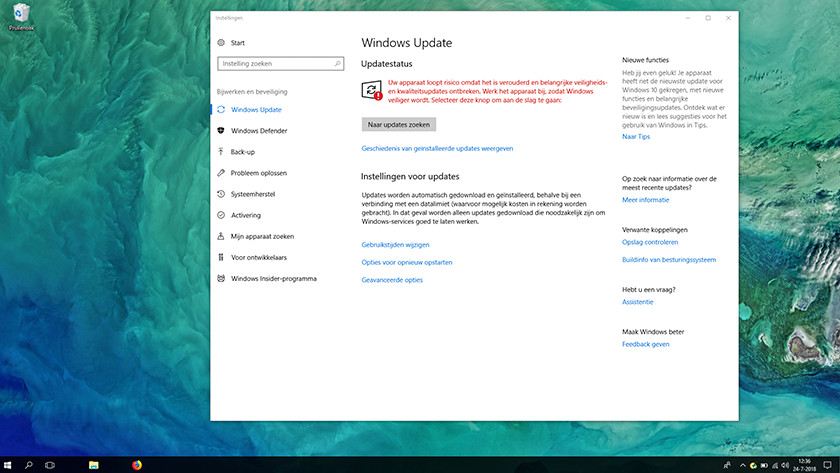840x473 pixels.
Task: Click the Assistentie help link
Action: (x=638, y=302)
